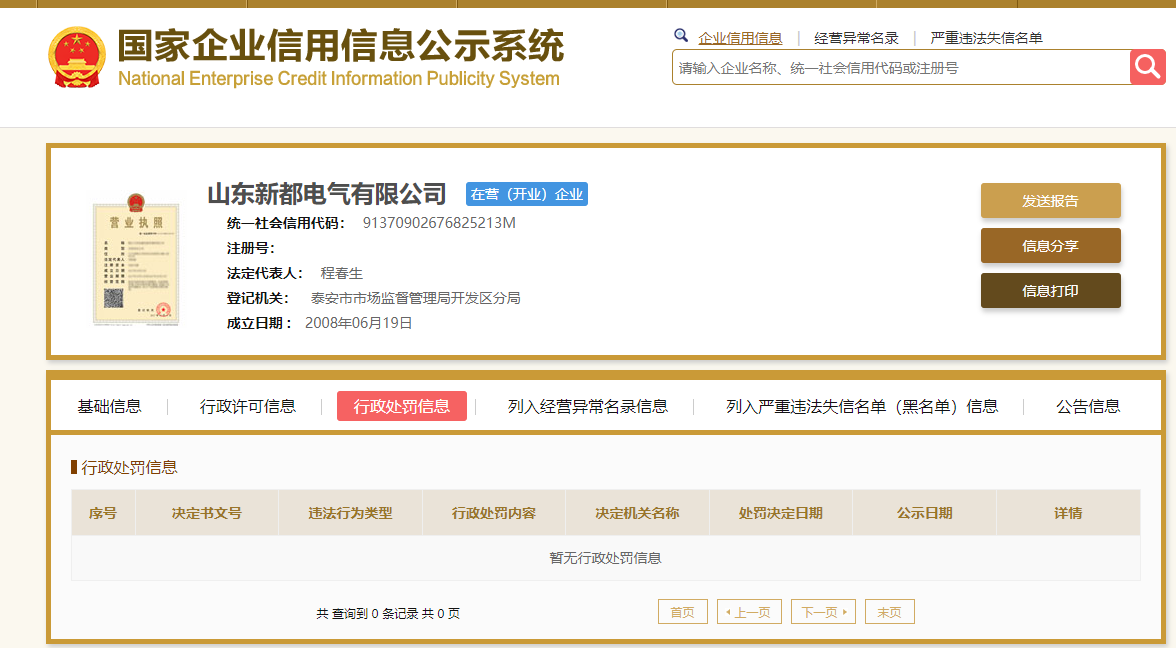Click the 统一社会信用代码 field label

click(286, 223)
